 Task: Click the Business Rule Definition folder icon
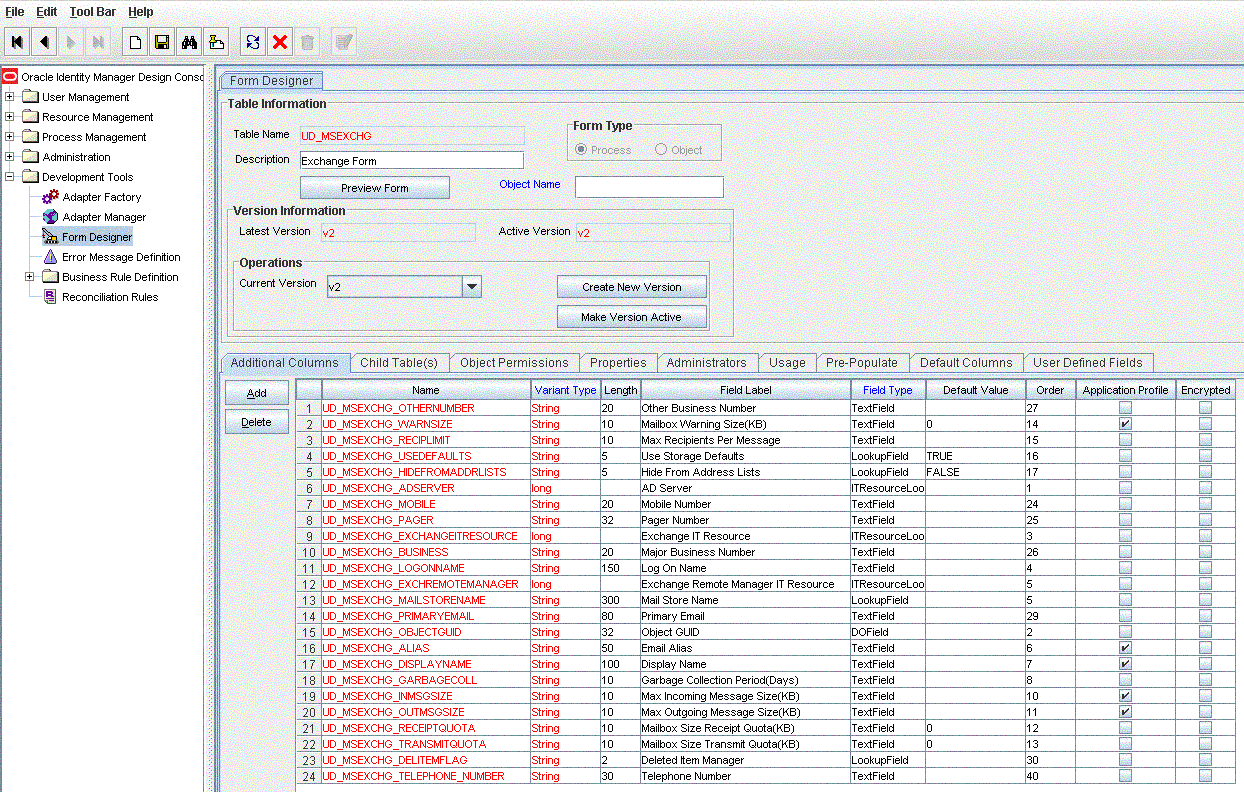click(x=50, y=277)
